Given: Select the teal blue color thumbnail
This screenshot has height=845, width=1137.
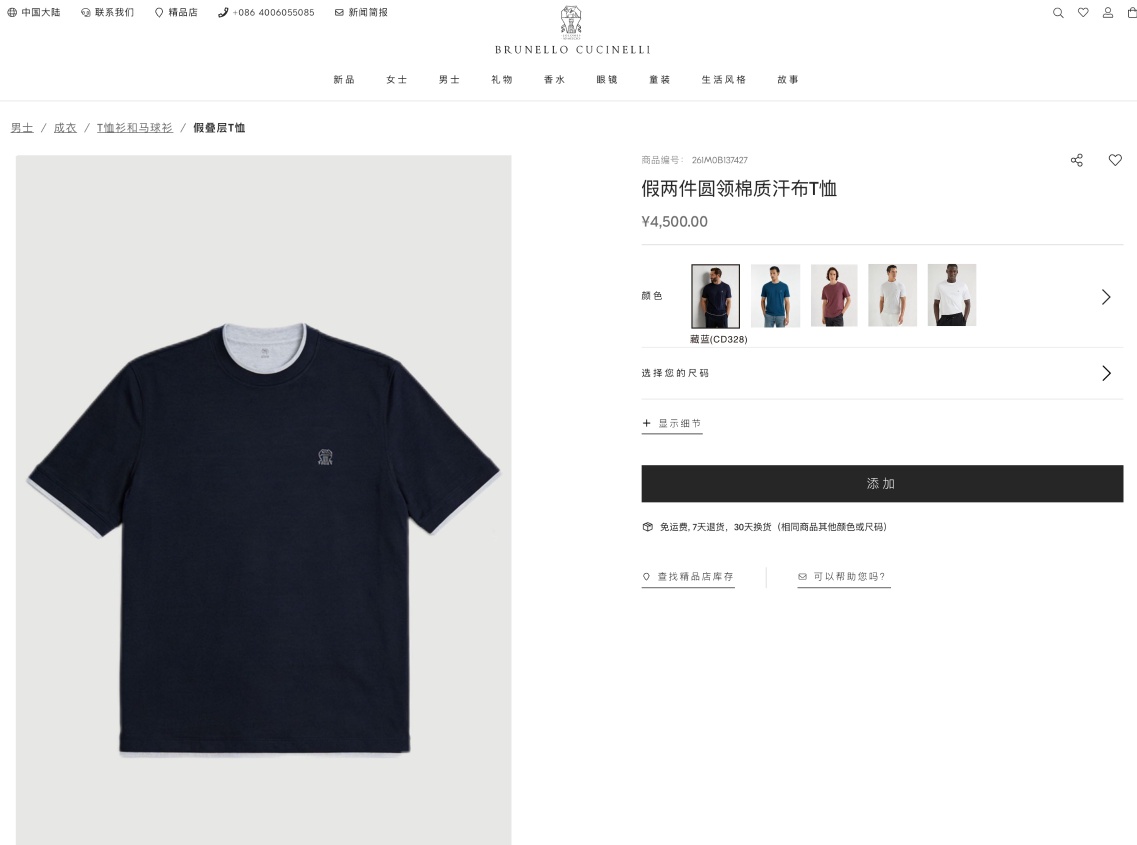Looking at the screenshot, I should (775, 295).
